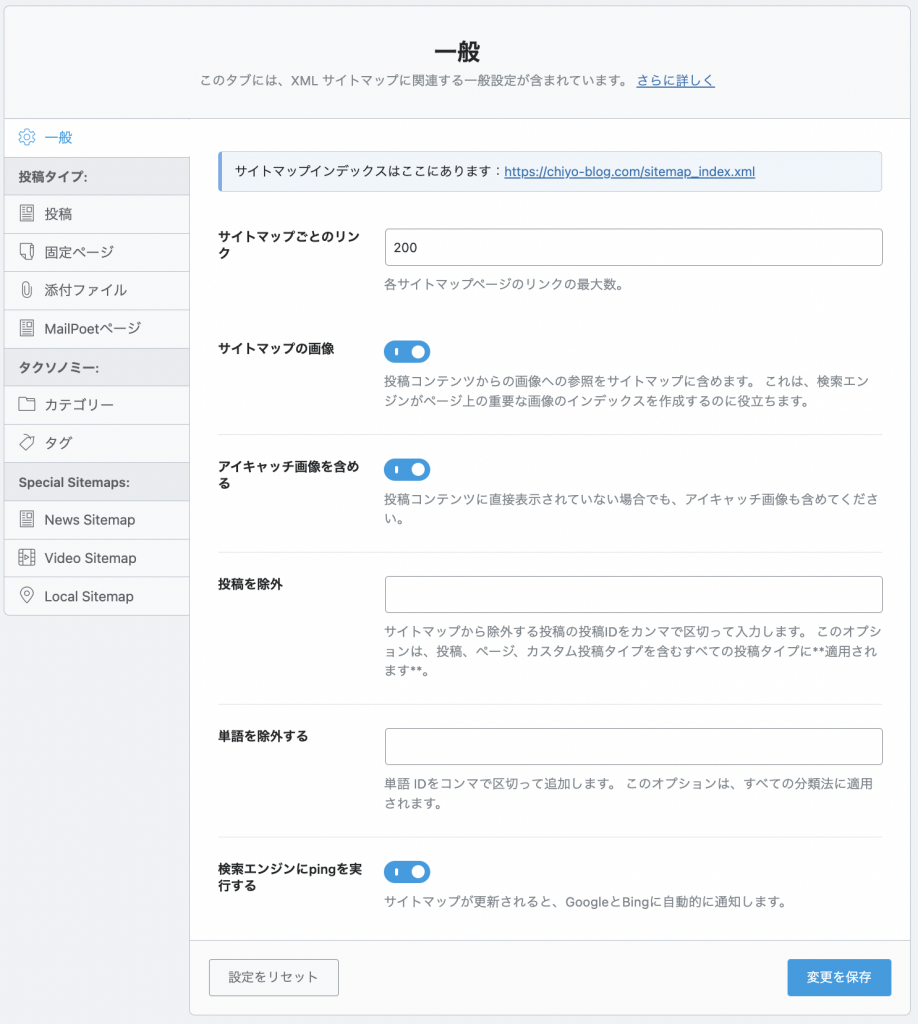Open the sitemap_index.xml URL link

(x=629, y=172)
